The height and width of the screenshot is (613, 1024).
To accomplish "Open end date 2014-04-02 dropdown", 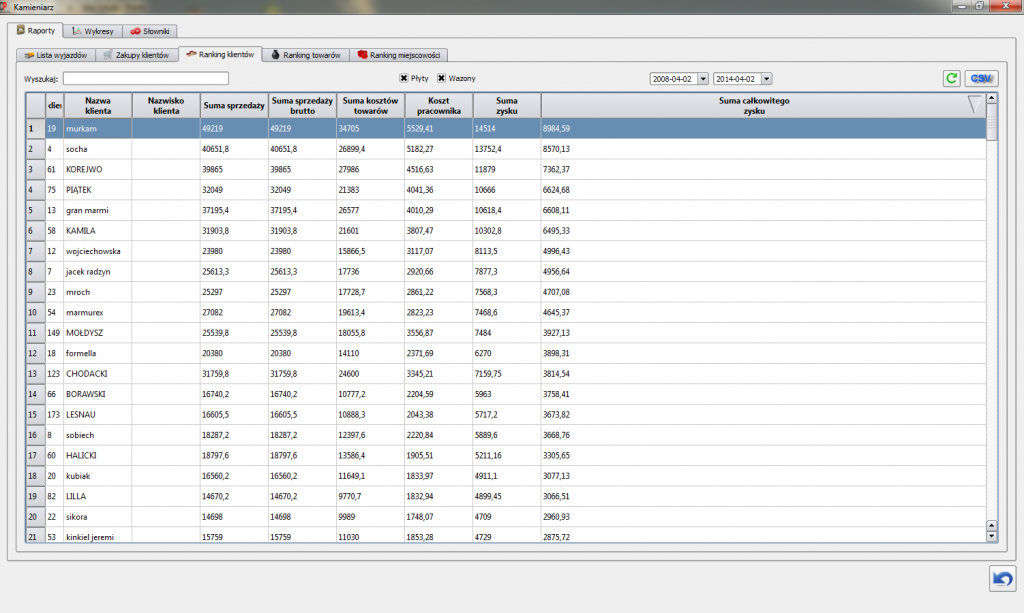I will coord(767,79).
